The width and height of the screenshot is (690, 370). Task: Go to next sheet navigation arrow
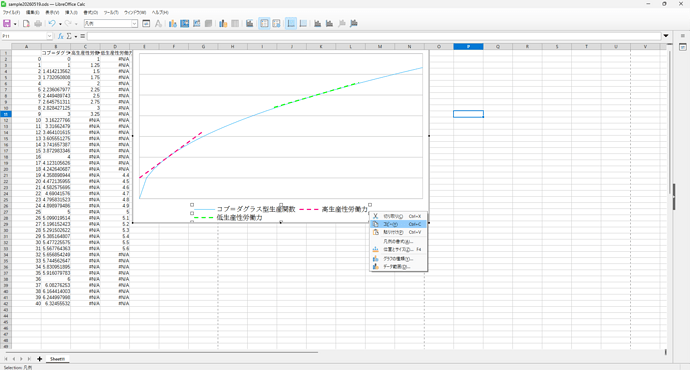click(x=21, y=359)
